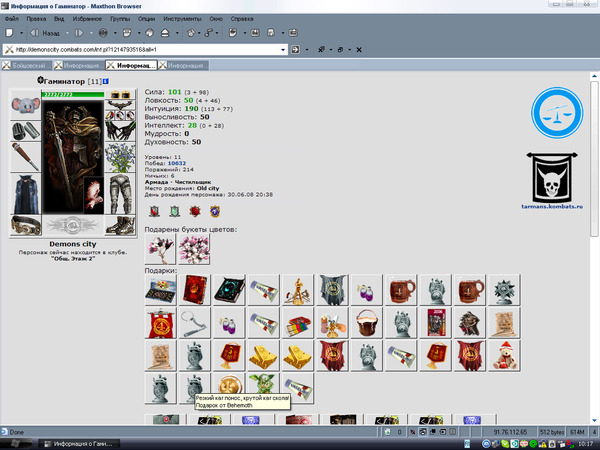This screenshot has width=600, height=450.
Task: Click the character portrait image
Action: pos(73,157)
